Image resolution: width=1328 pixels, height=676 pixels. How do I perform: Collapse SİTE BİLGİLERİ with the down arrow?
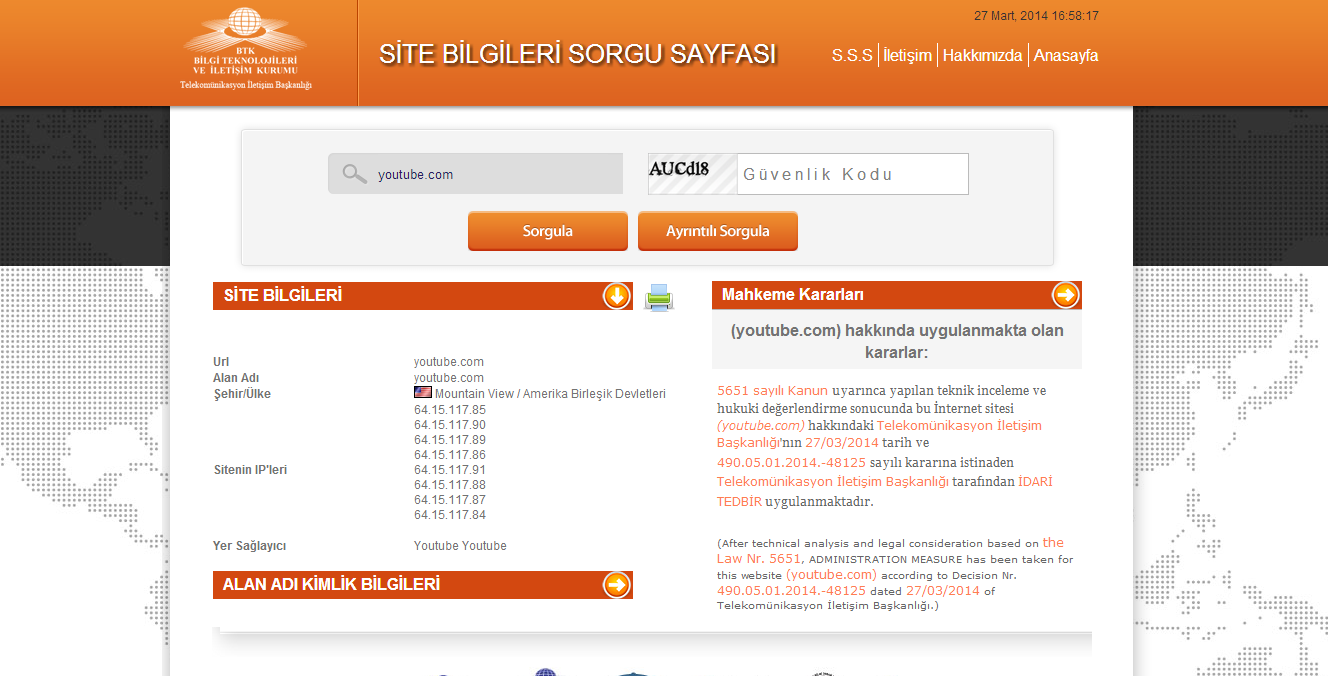616,296
